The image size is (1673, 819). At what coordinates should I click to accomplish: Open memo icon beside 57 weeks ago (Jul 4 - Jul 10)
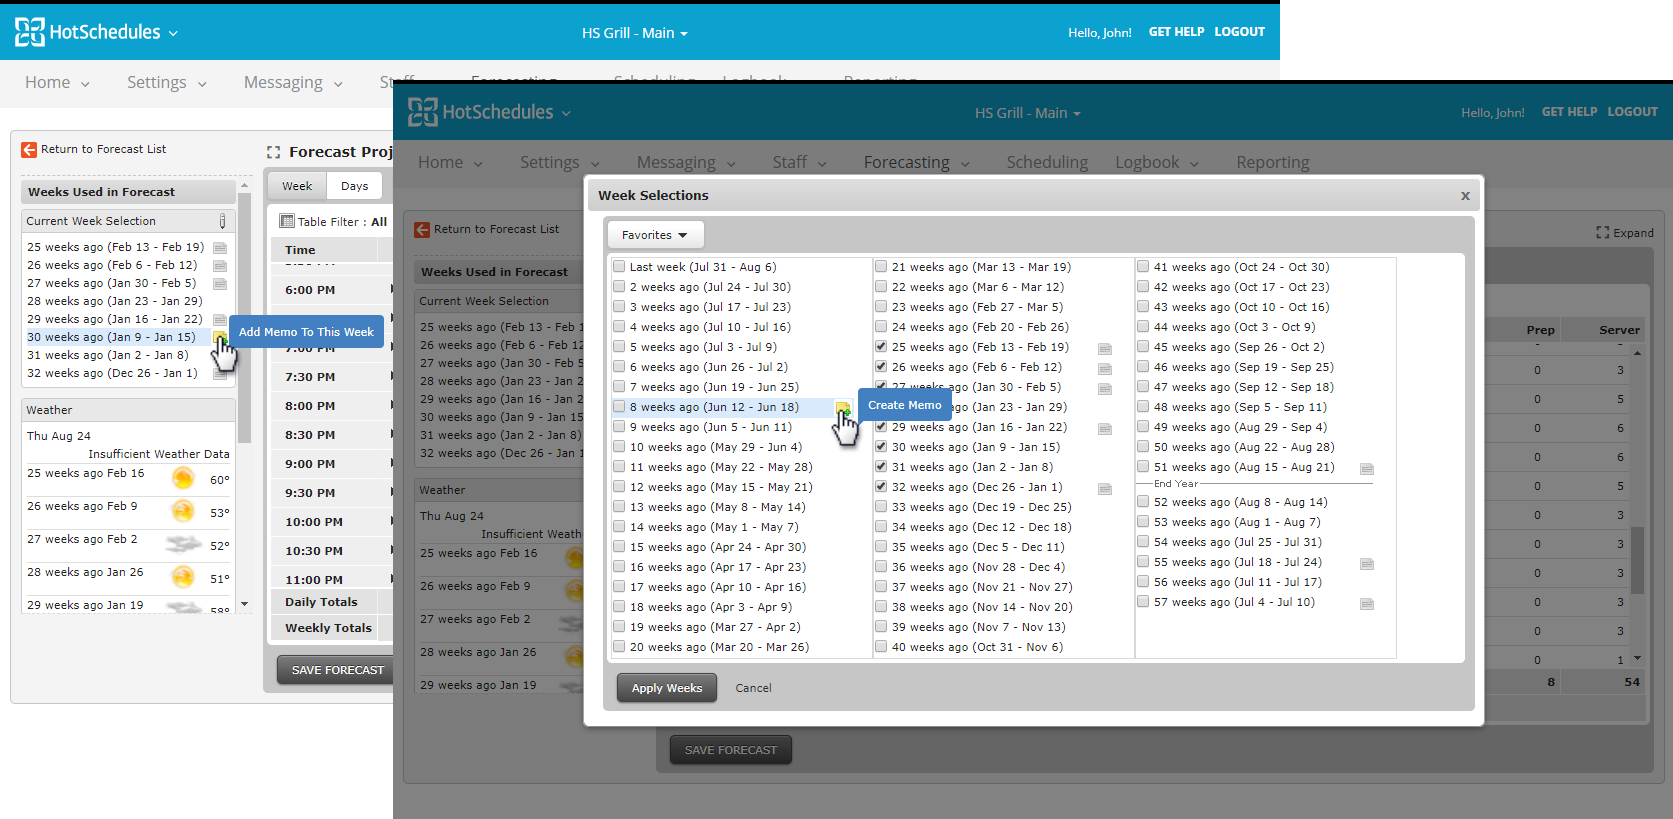[x=1367, y=604]
